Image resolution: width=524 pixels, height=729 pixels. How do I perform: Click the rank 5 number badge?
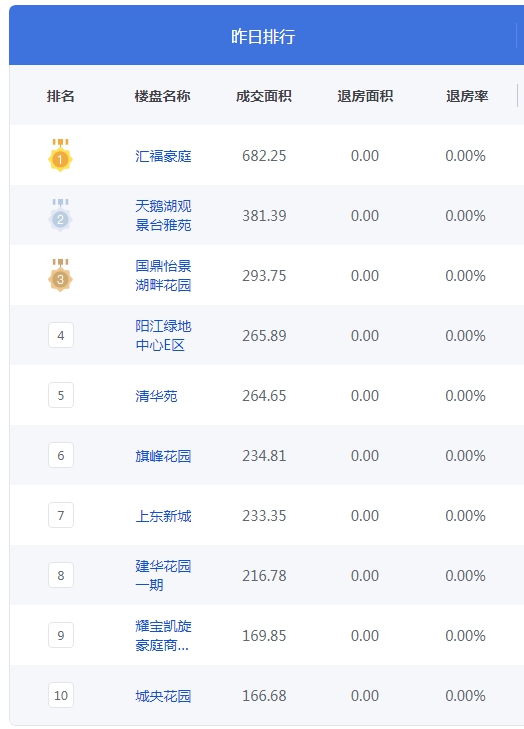point(61,395)
